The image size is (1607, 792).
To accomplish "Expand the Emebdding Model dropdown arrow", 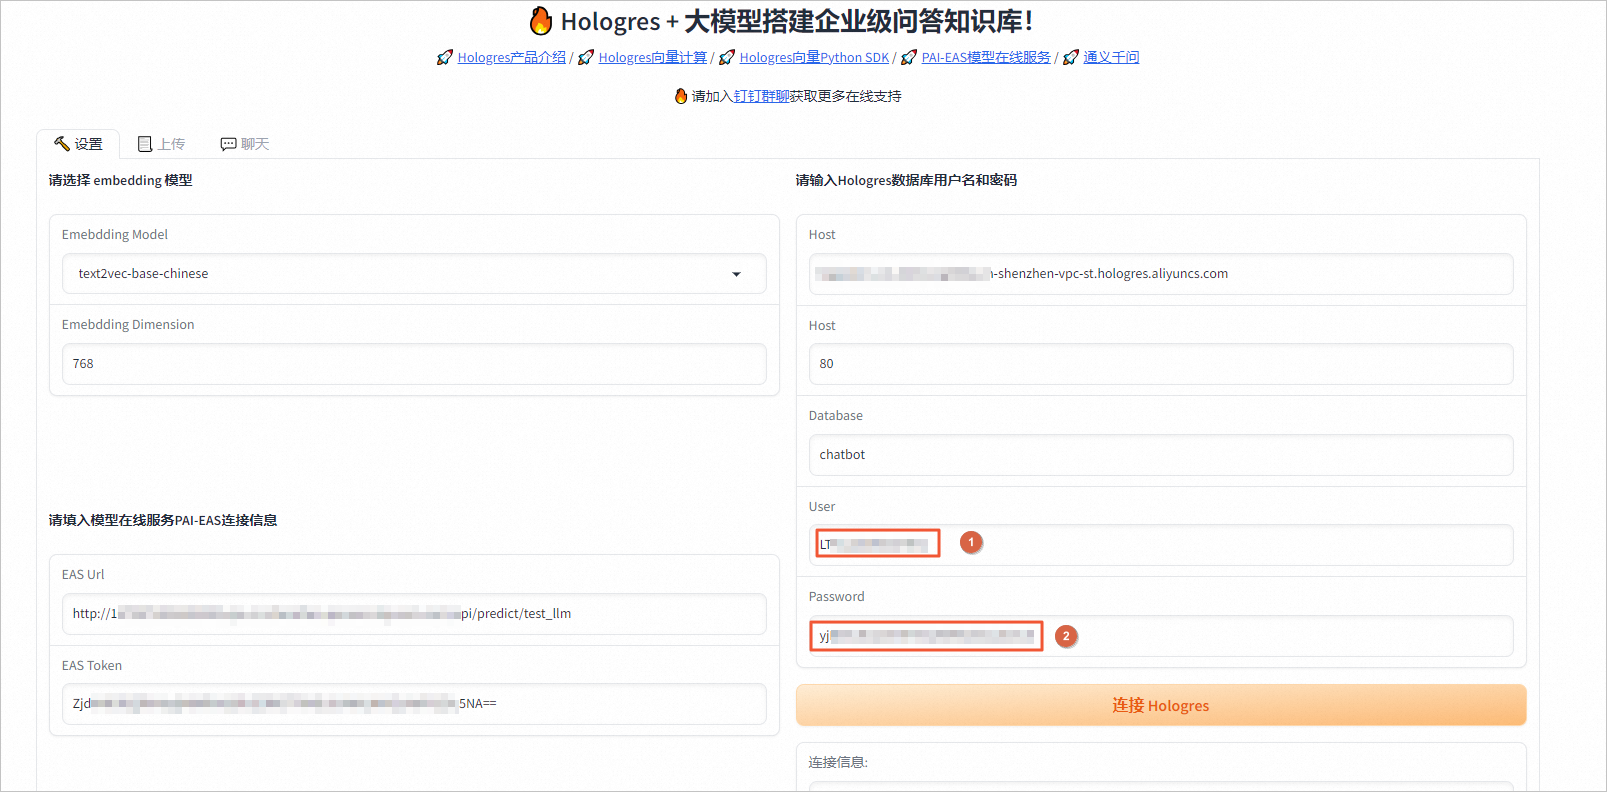I will (x=736, y=274).
